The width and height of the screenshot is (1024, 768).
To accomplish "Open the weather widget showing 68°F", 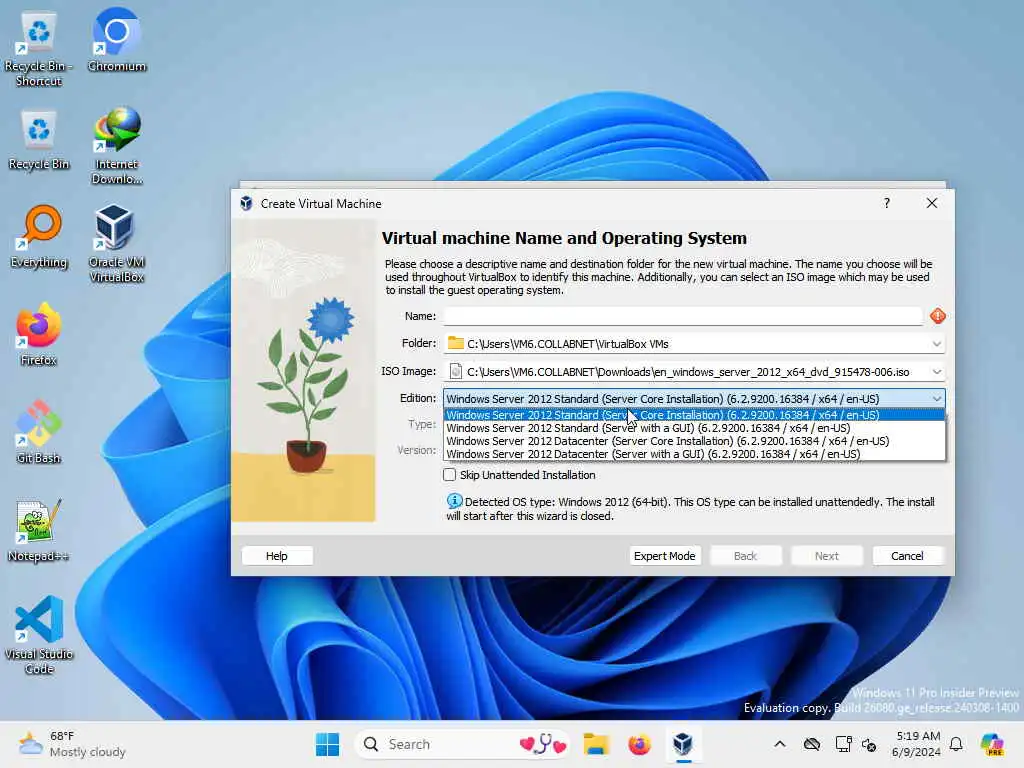I will [x=72, y=744].
